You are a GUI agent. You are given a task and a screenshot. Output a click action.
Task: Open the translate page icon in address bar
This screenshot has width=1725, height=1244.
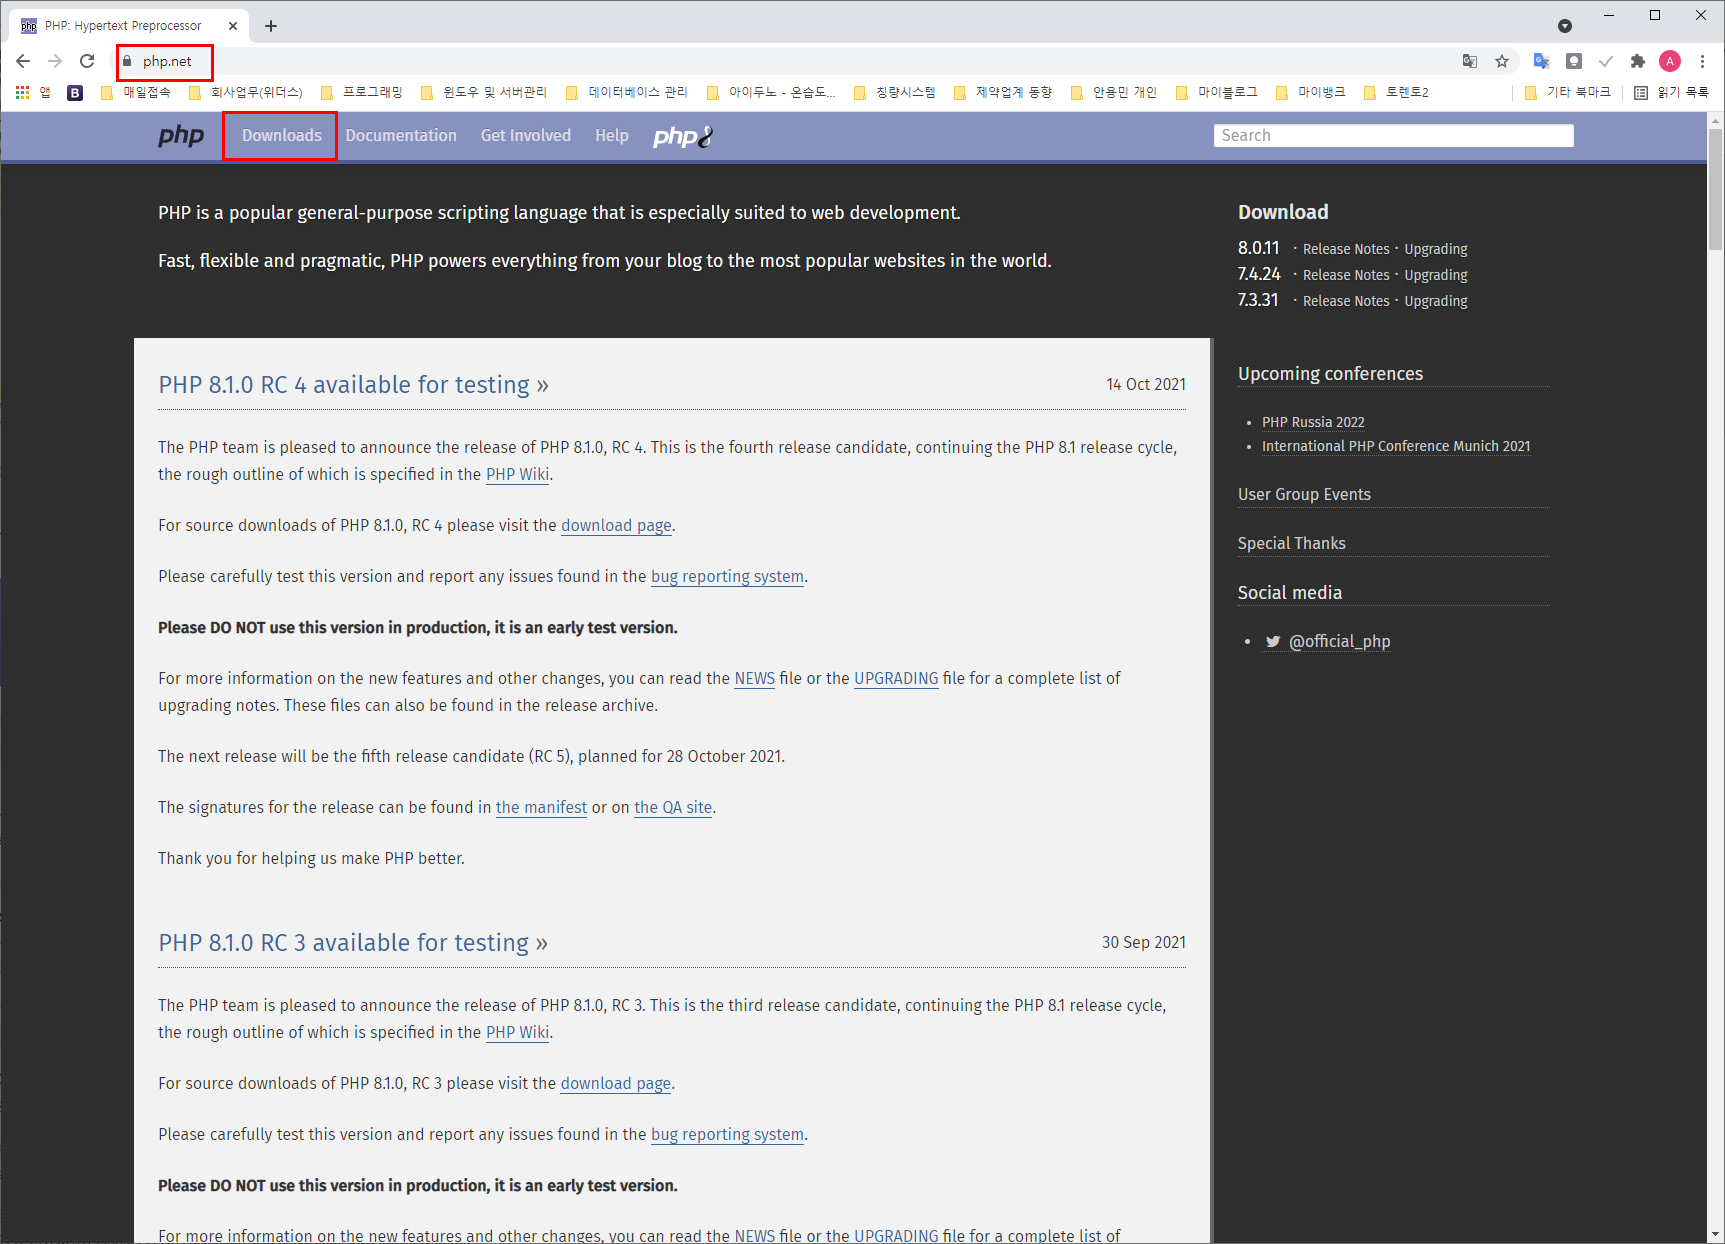[1470, 61]
